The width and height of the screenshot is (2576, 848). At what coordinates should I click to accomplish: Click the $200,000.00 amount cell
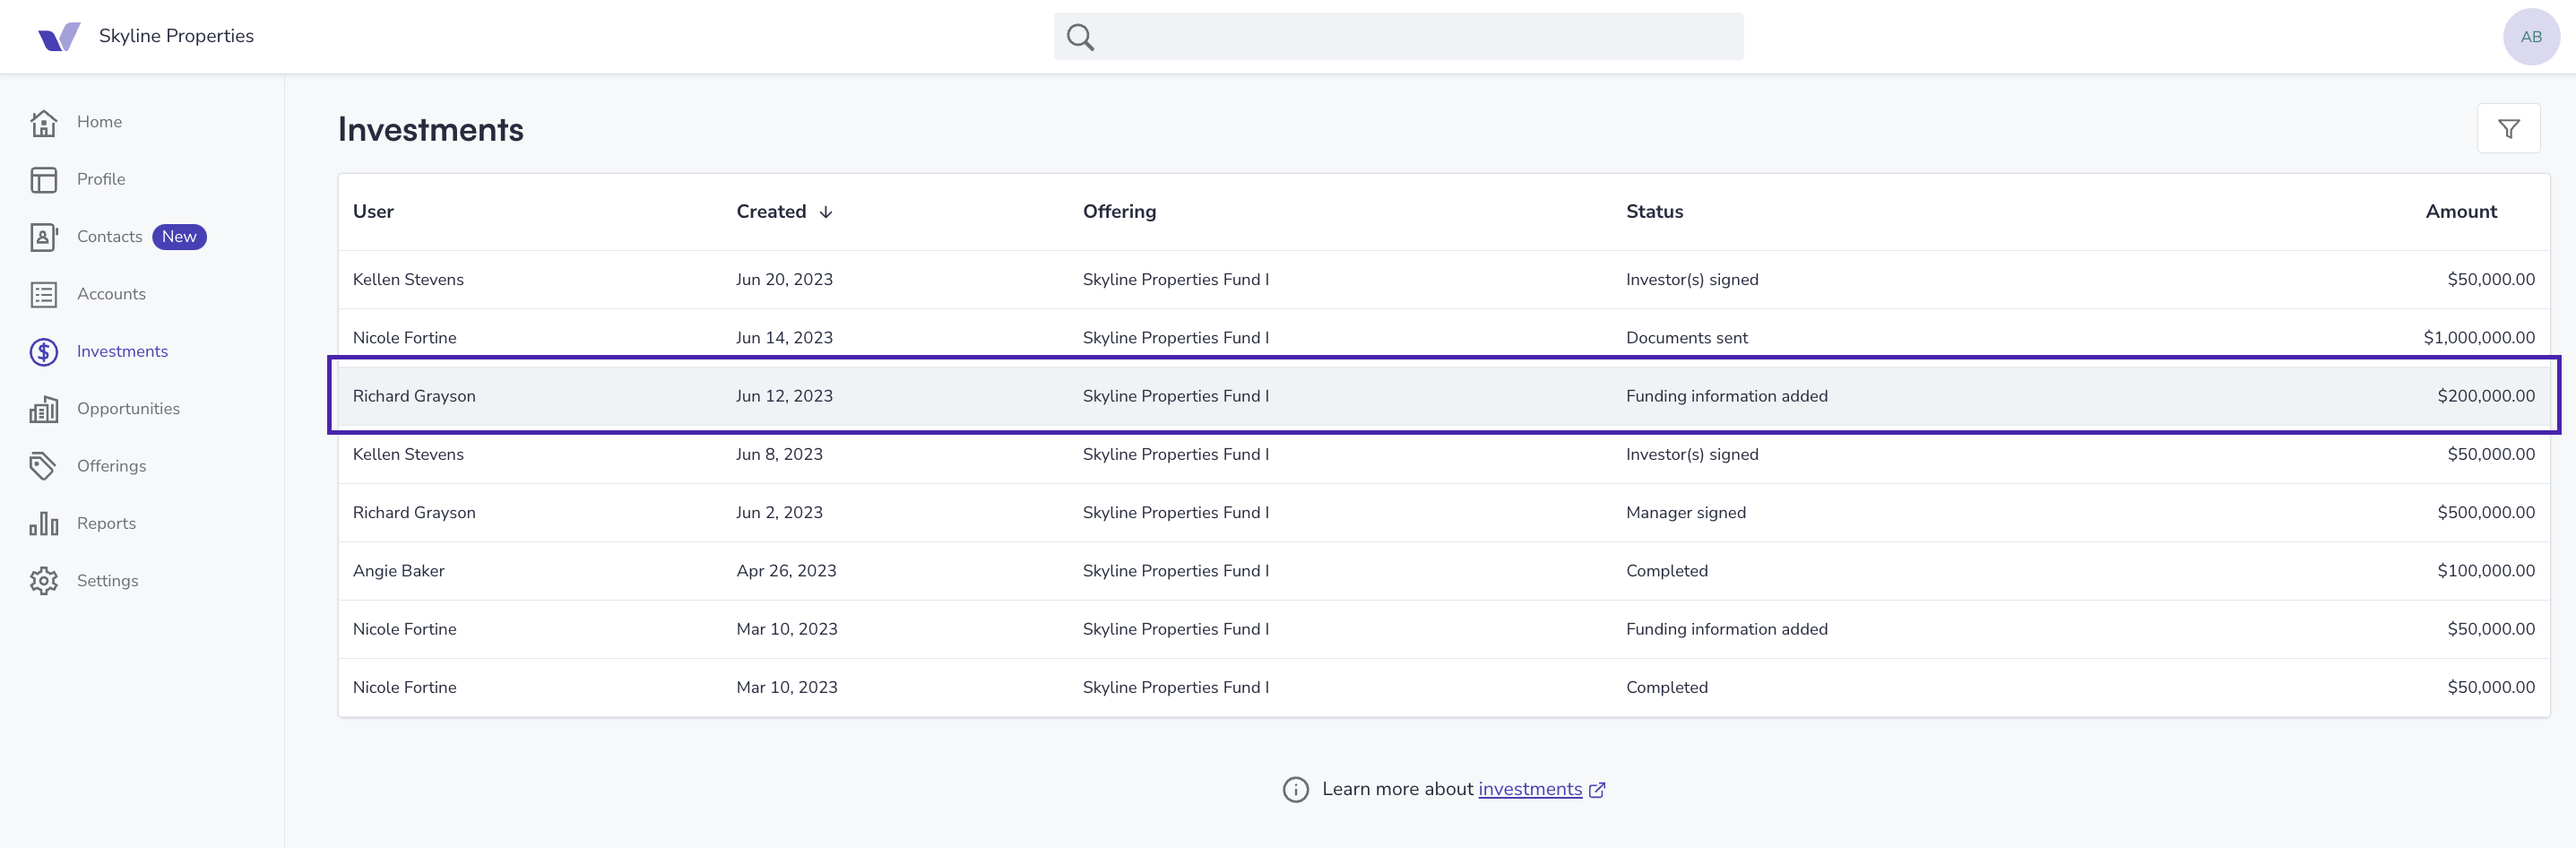(2486, 396)
